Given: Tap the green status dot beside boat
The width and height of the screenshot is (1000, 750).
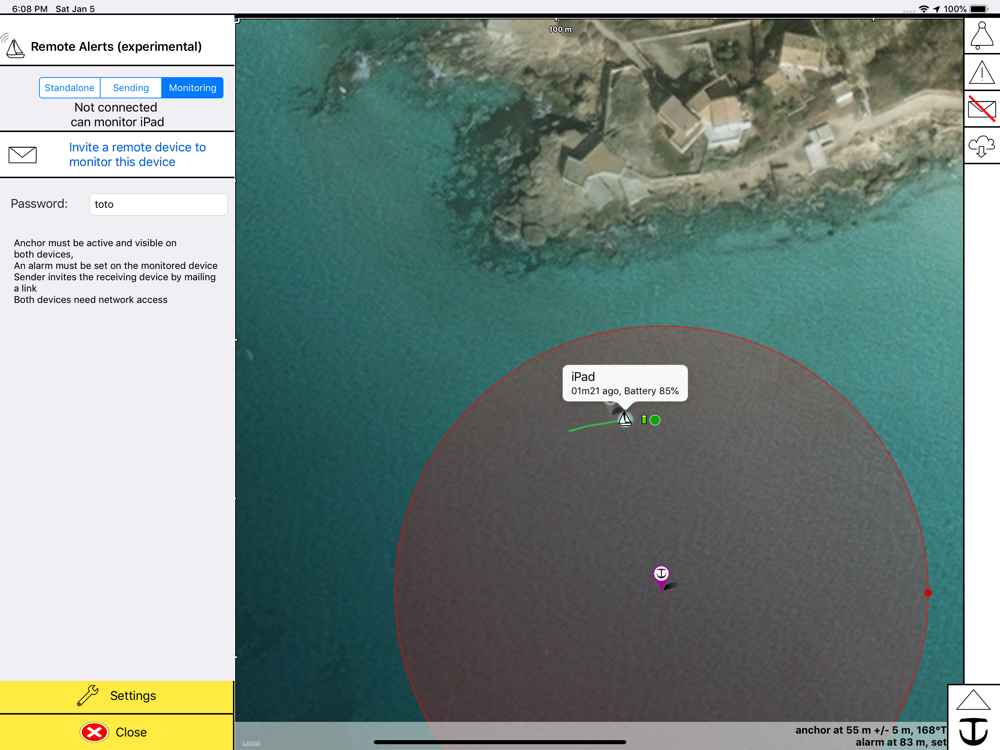Looking at the screenshot, I should click(655, 420).
